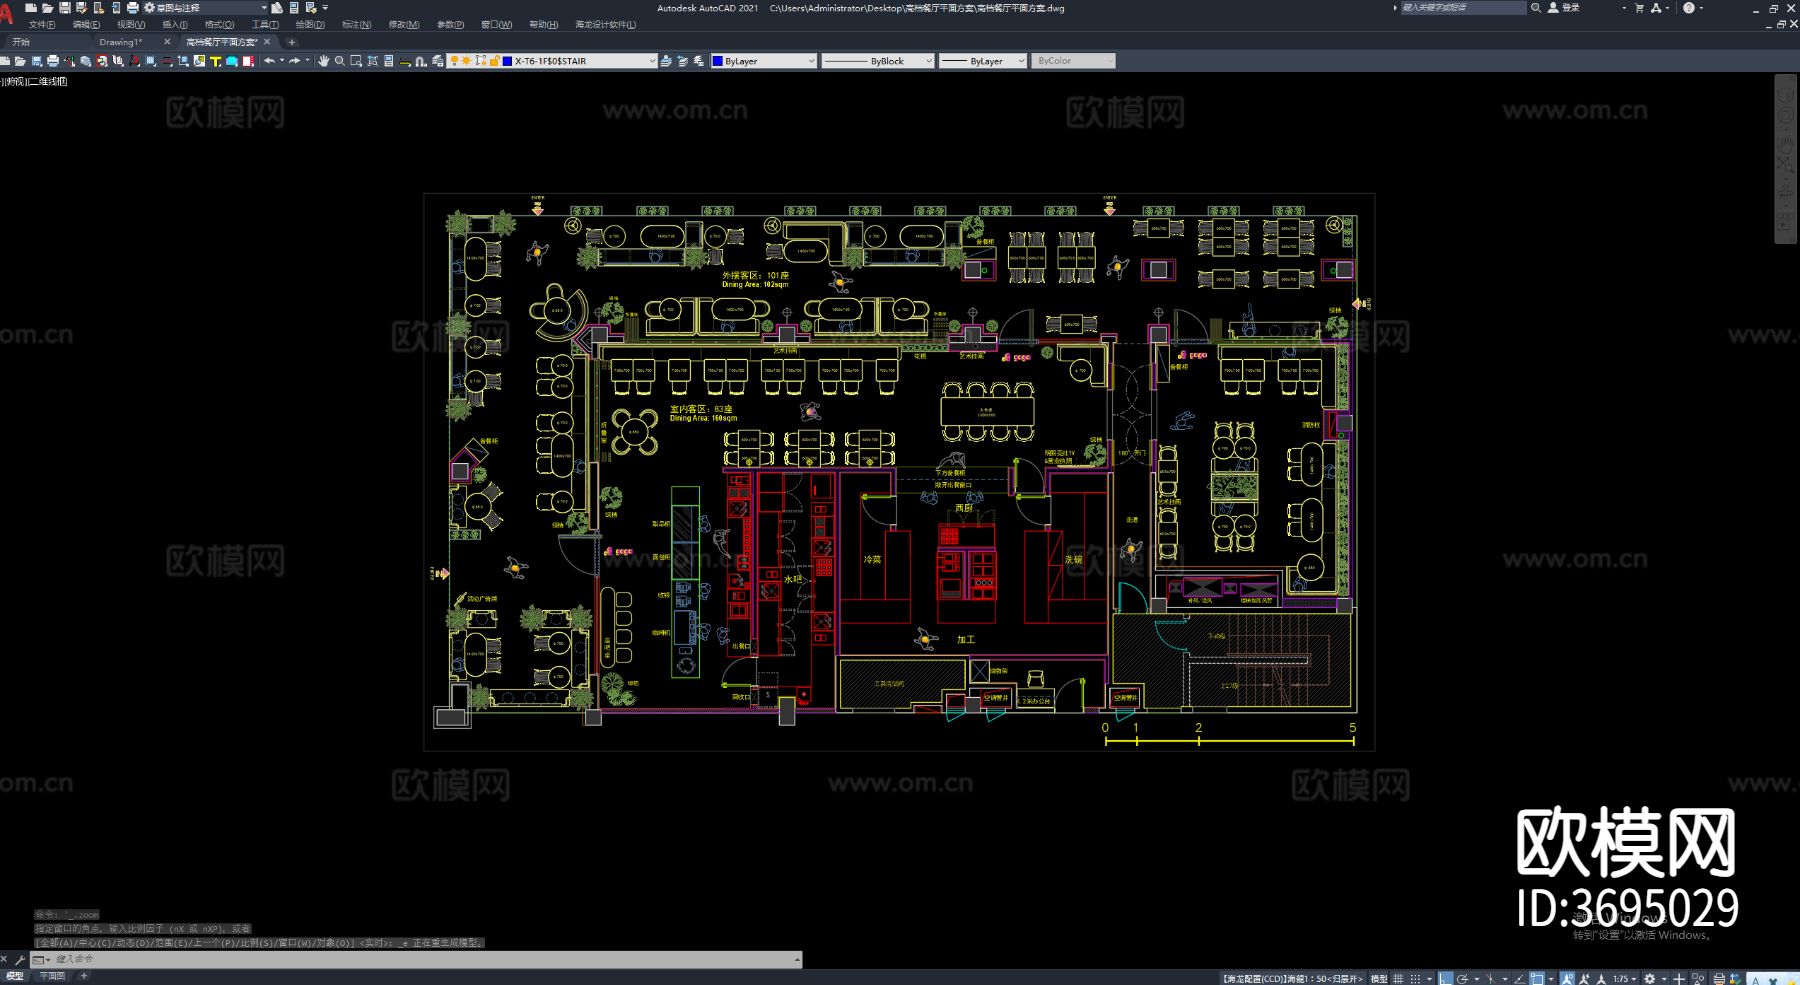
Task: Open the linetype ByBlock dropdown
Action: pyautogui.click(x=877, y=61)
